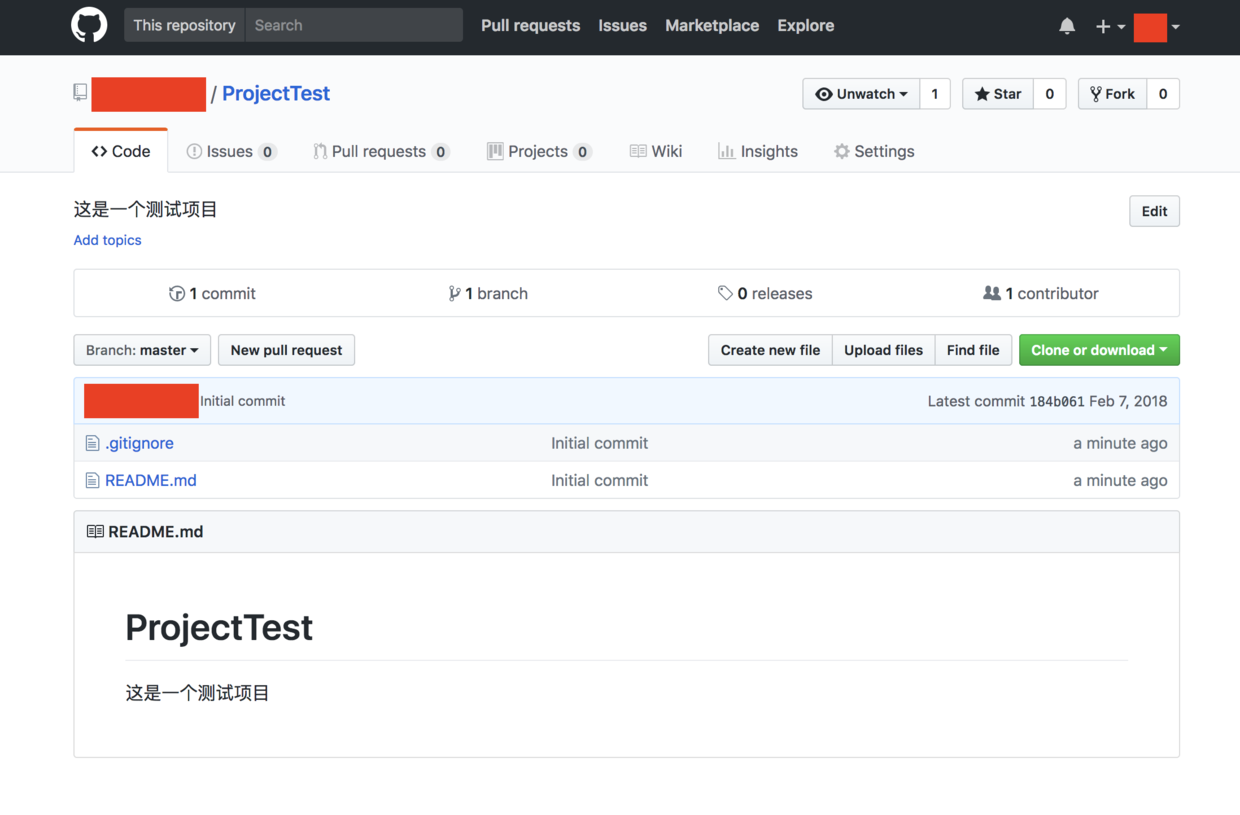Star the ProjectTest repository
1240x815 pixels.
(998, 94)
